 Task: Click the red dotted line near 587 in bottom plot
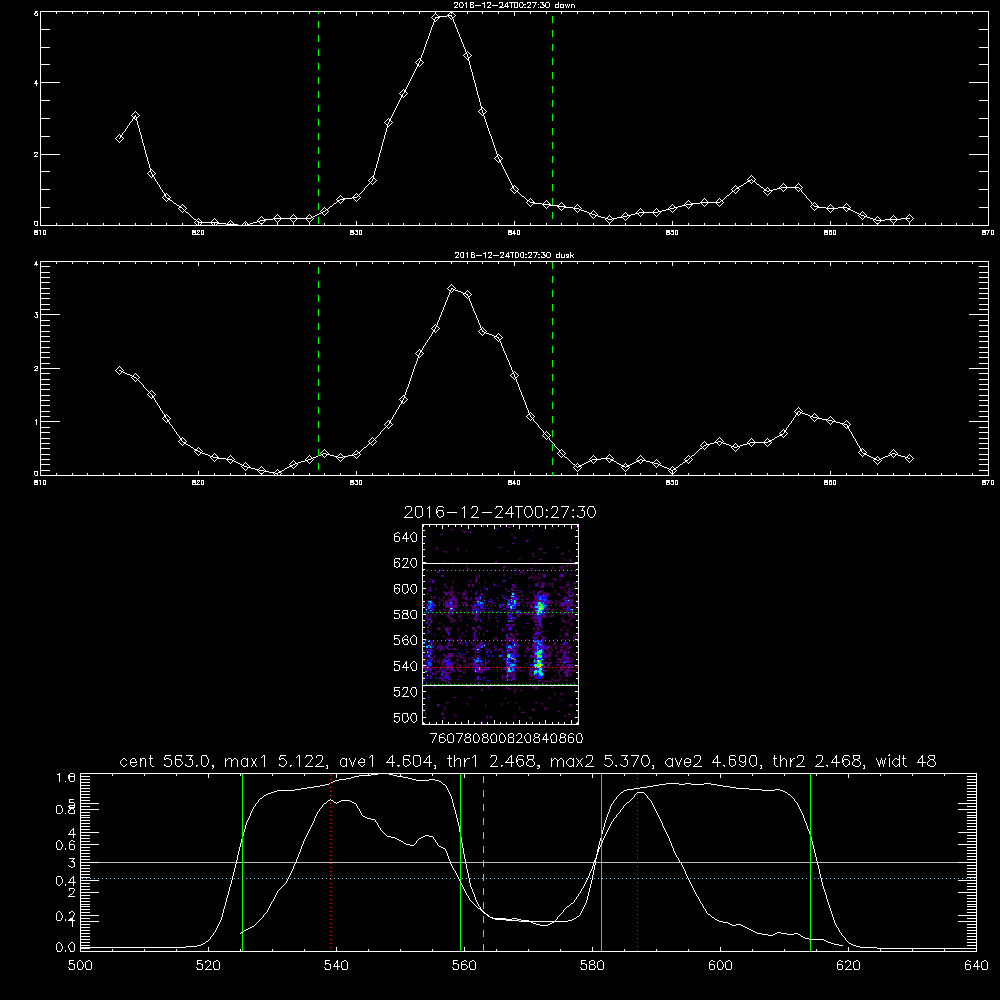637,862
